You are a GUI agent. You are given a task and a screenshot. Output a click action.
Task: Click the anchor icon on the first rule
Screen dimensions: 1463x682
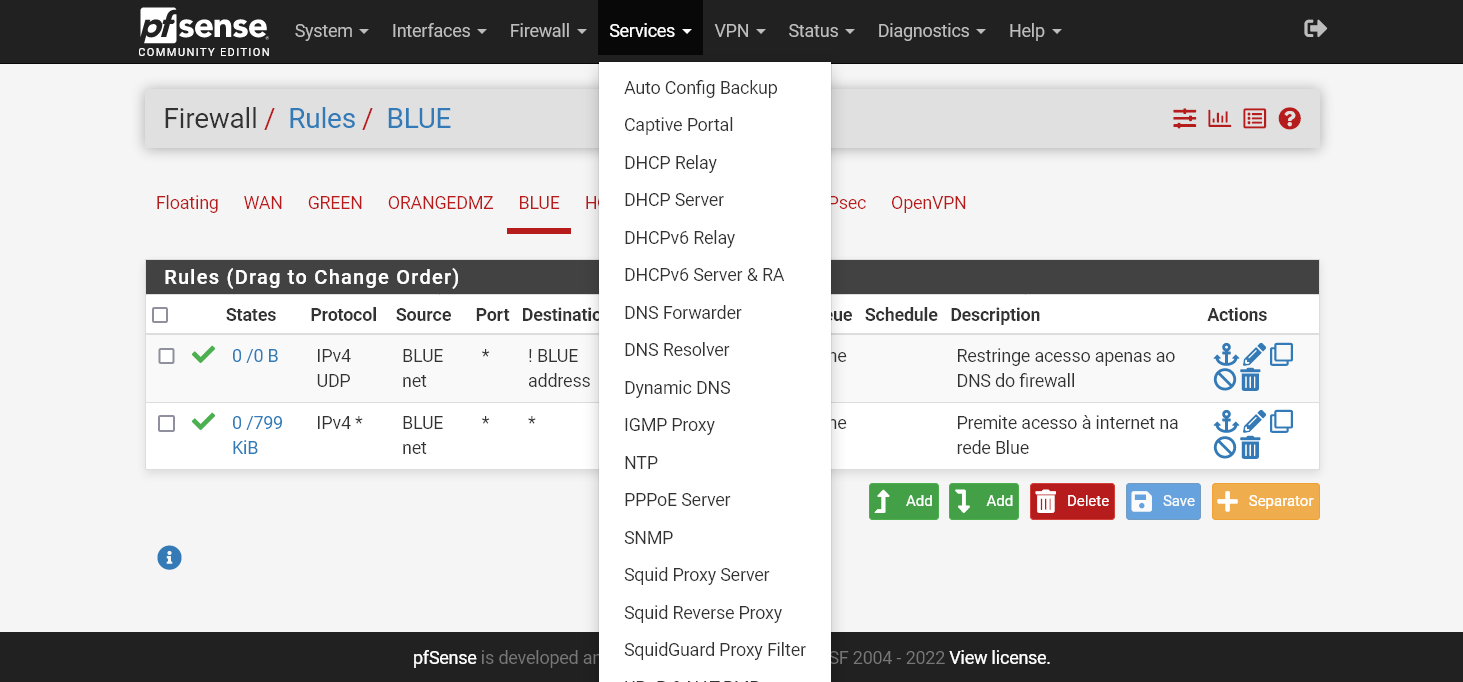click(1226, 354)
